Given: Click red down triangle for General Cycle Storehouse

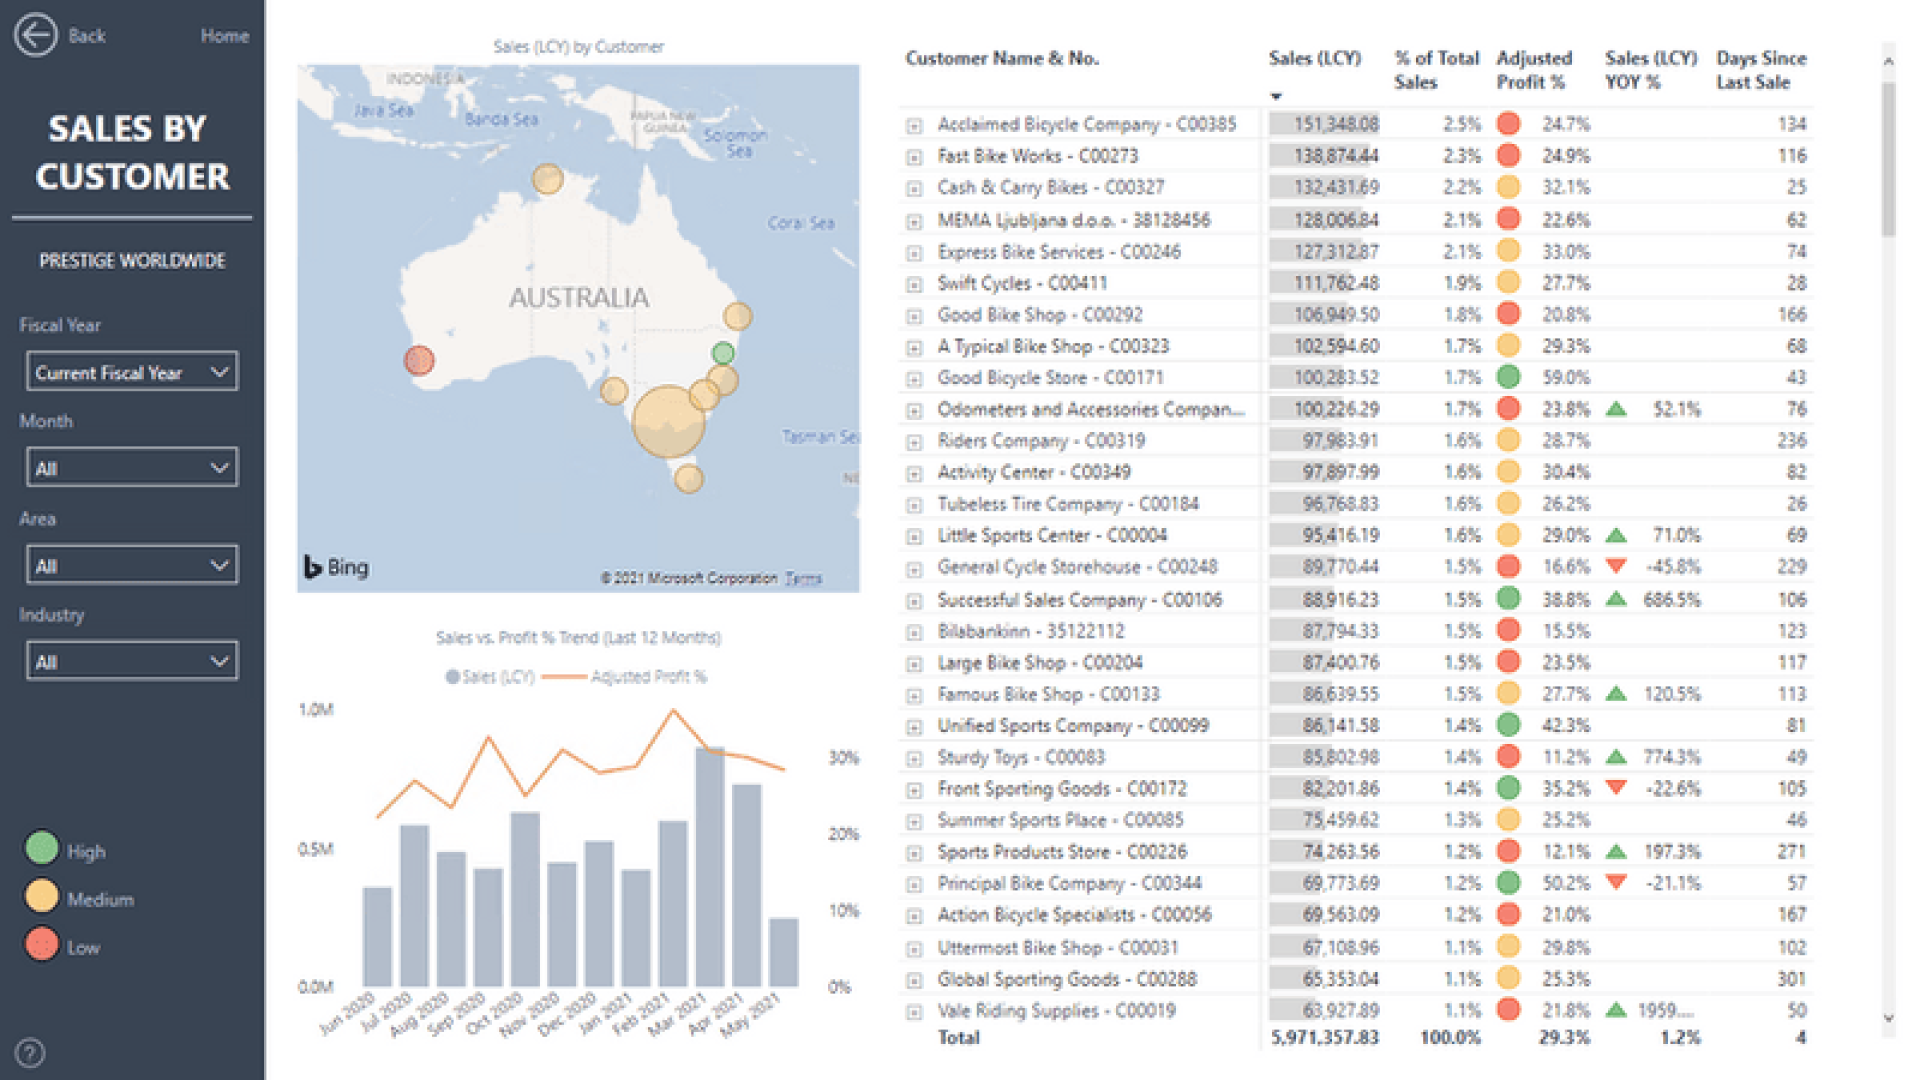Looking at the screenshot, I should tap(1616, 566).
